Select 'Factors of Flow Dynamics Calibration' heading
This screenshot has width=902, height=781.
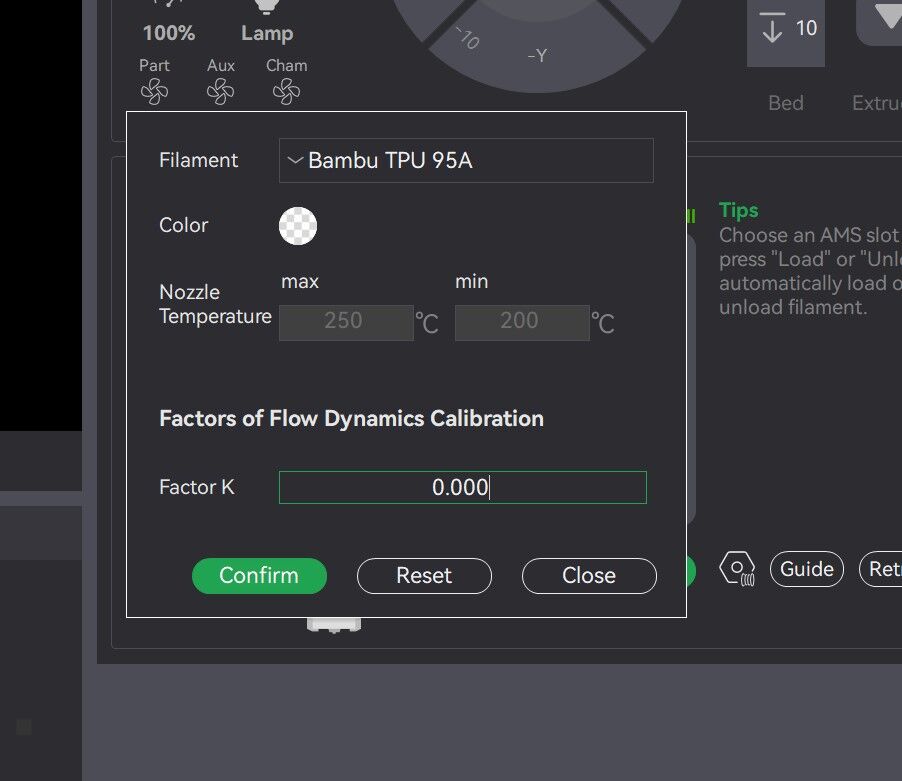[351, 419]
